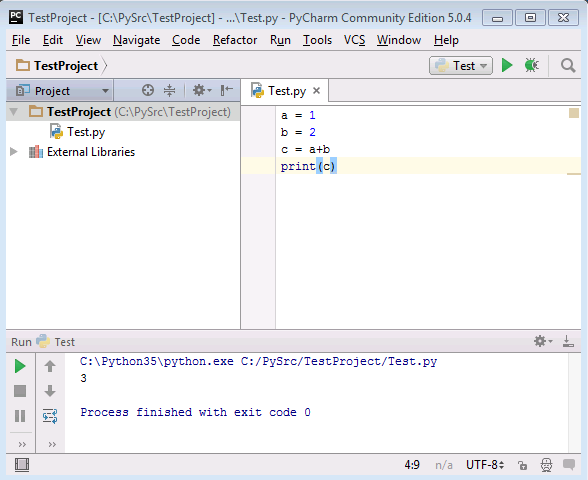Change UTF-8 file encoding
The height and width of the screenshot is (480, 588).
484,465
